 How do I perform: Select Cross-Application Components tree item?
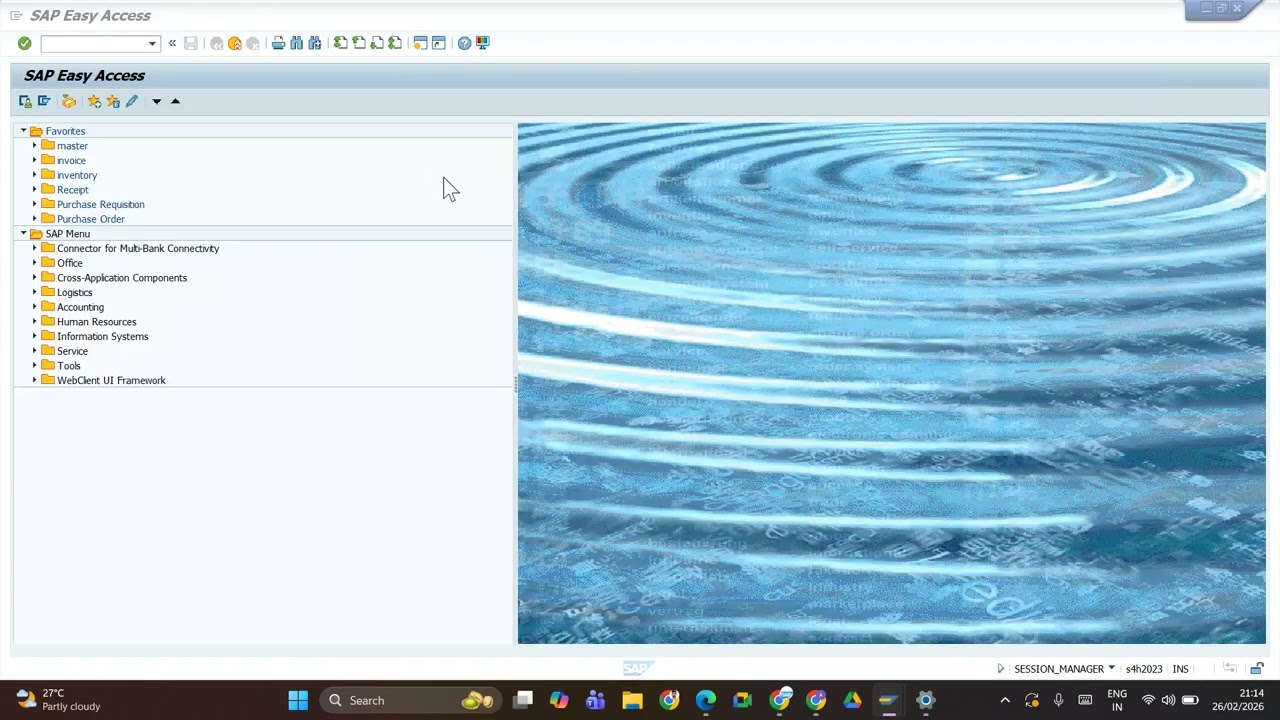pyautogui.click(x=122, y=278)
